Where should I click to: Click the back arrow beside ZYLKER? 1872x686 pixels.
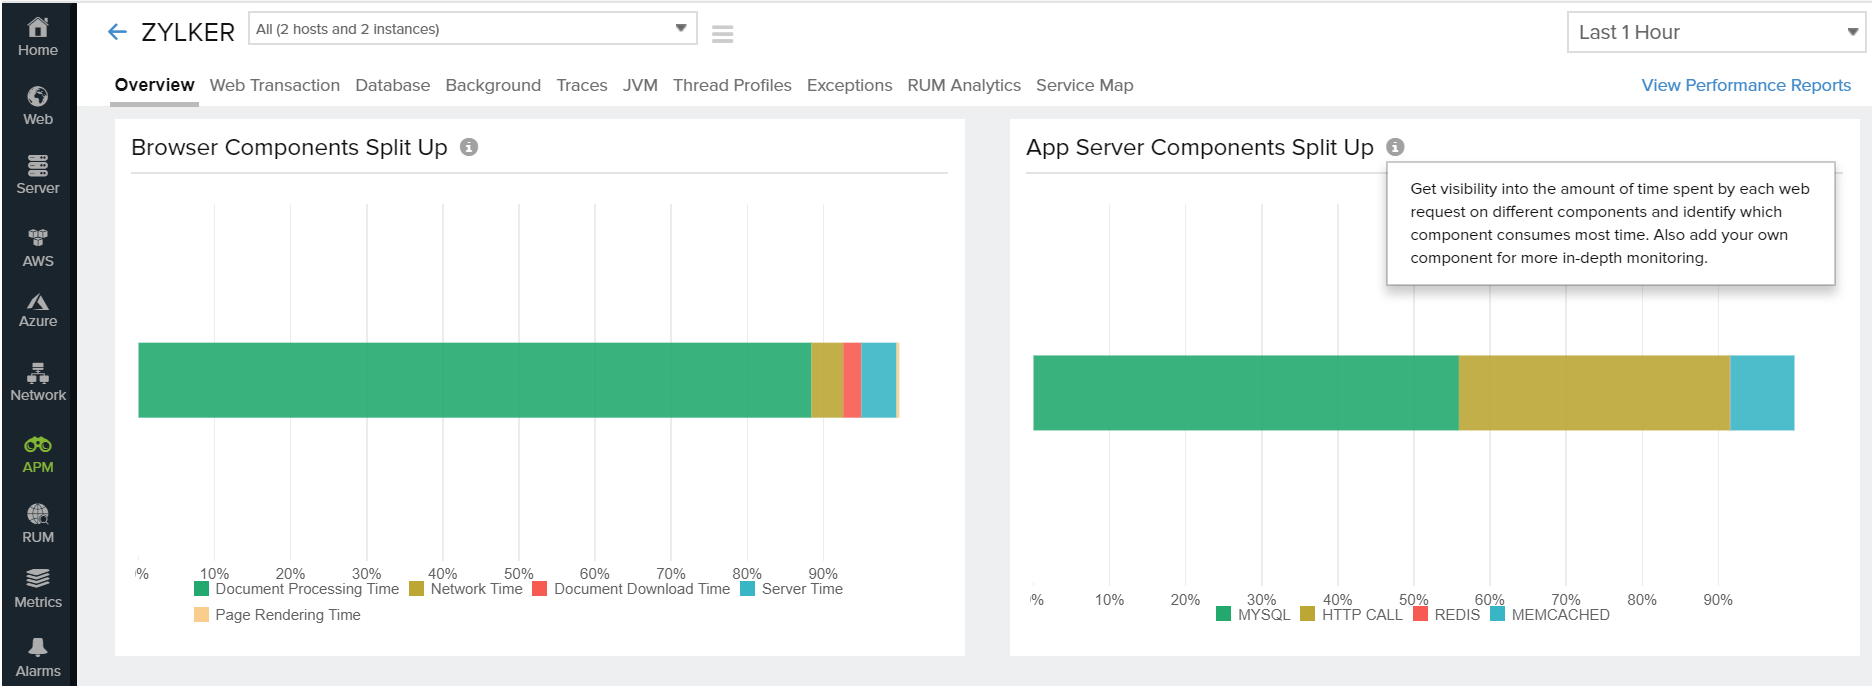coord(117,32)
